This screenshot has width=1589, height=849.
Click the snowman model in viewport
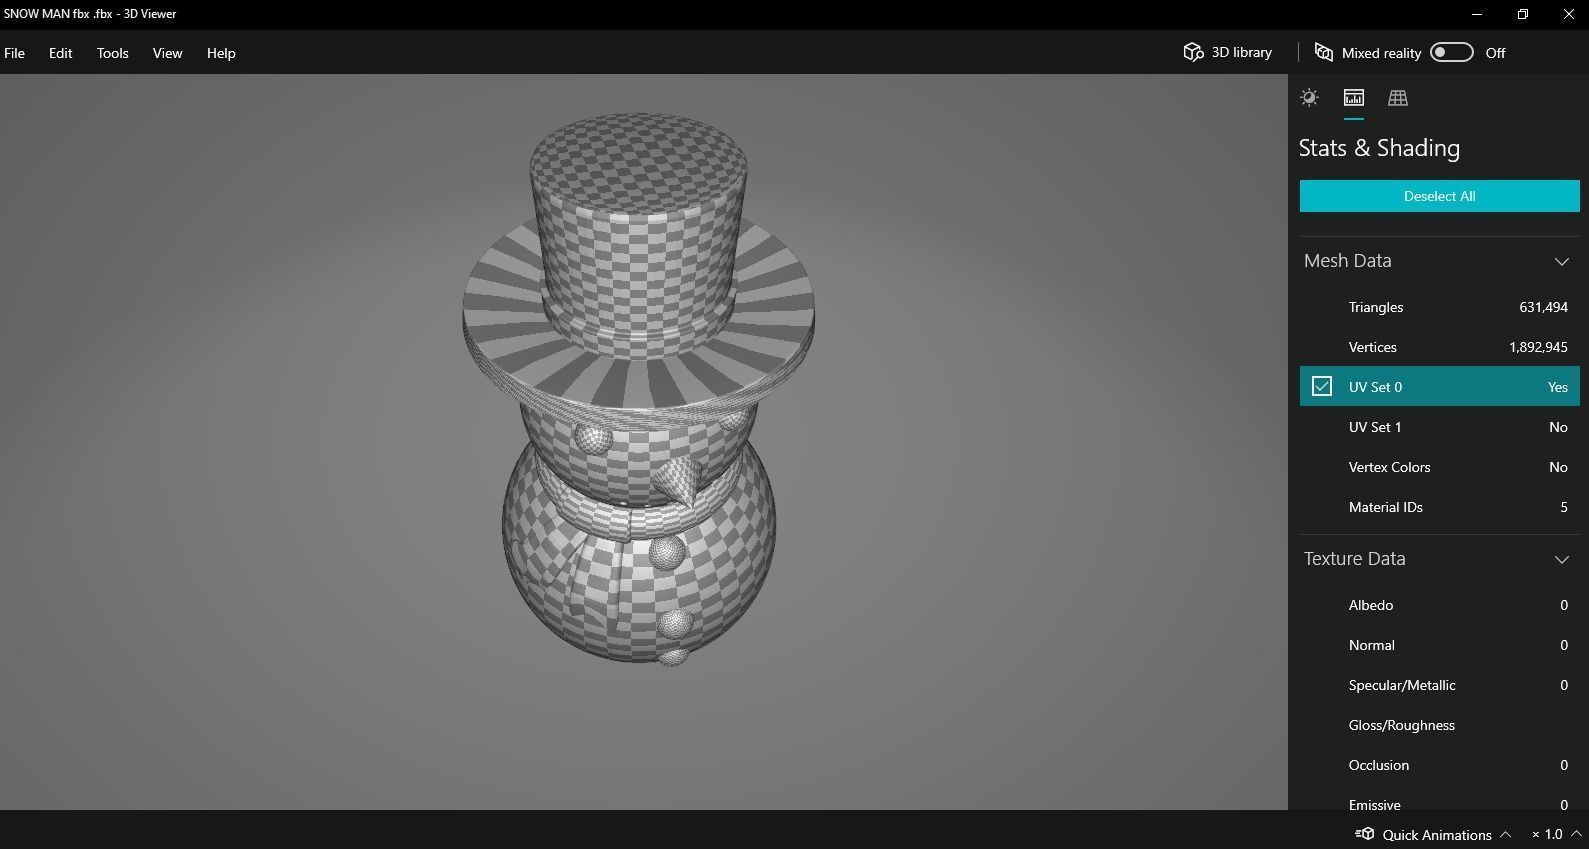click(640, 390)
